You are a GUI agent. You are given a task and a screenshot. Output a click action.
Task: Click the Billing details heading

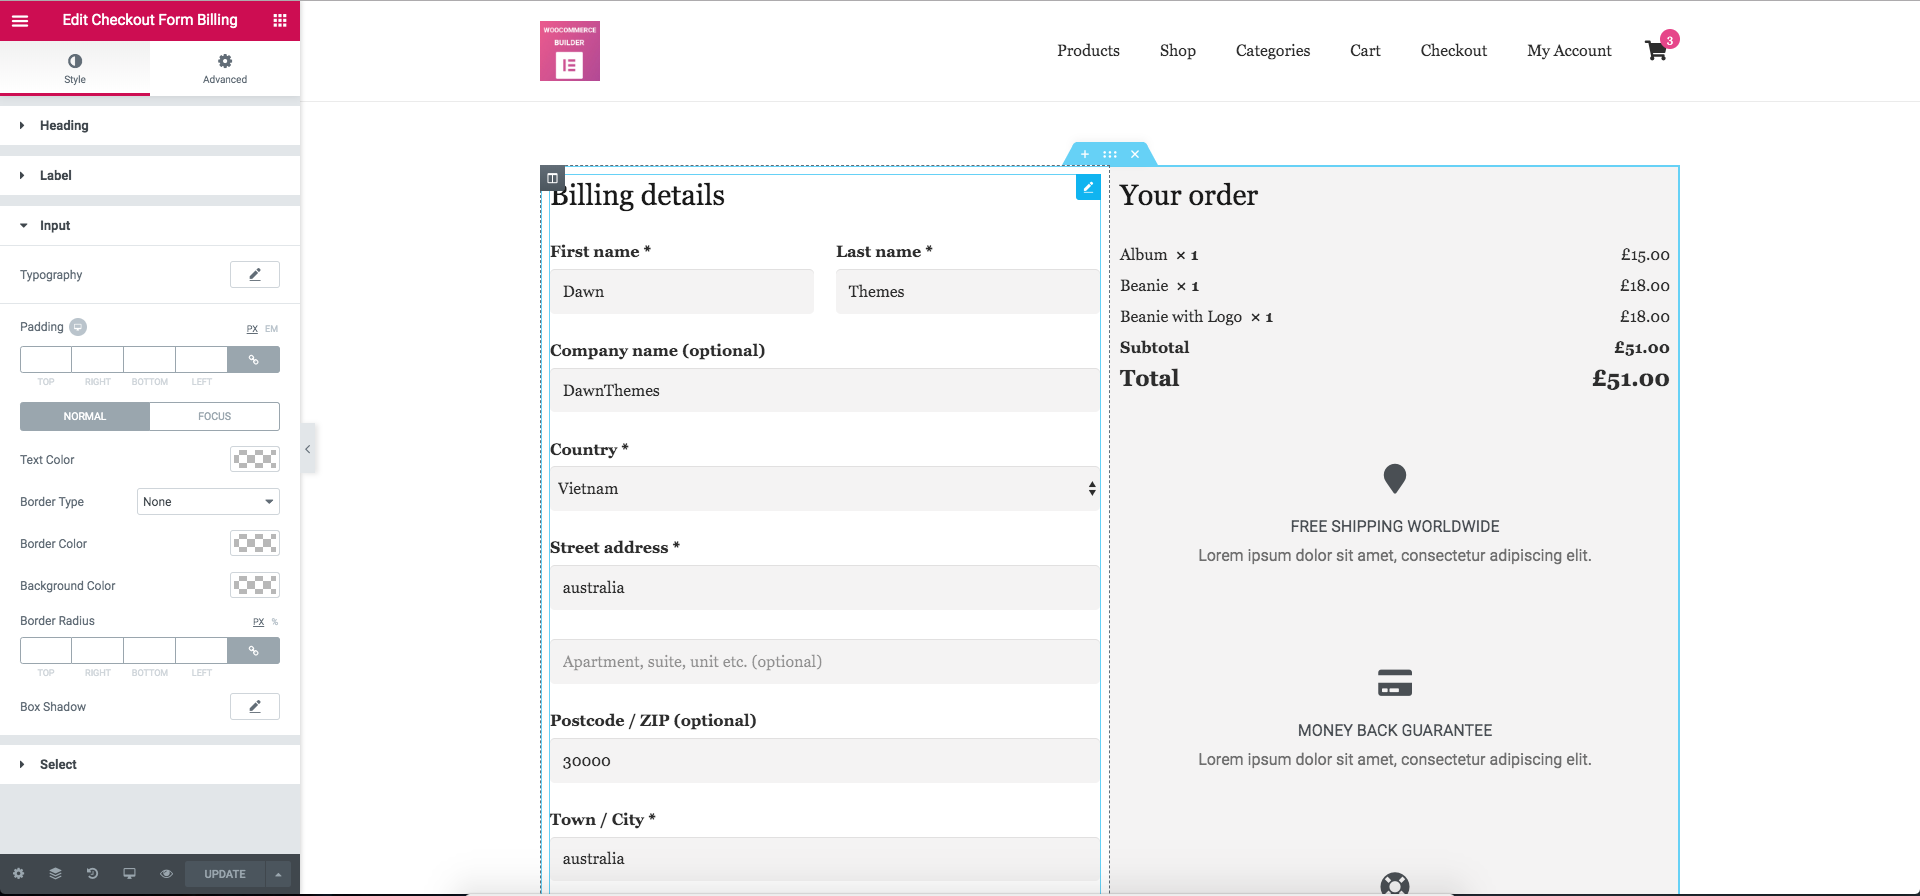coord(638,195)
